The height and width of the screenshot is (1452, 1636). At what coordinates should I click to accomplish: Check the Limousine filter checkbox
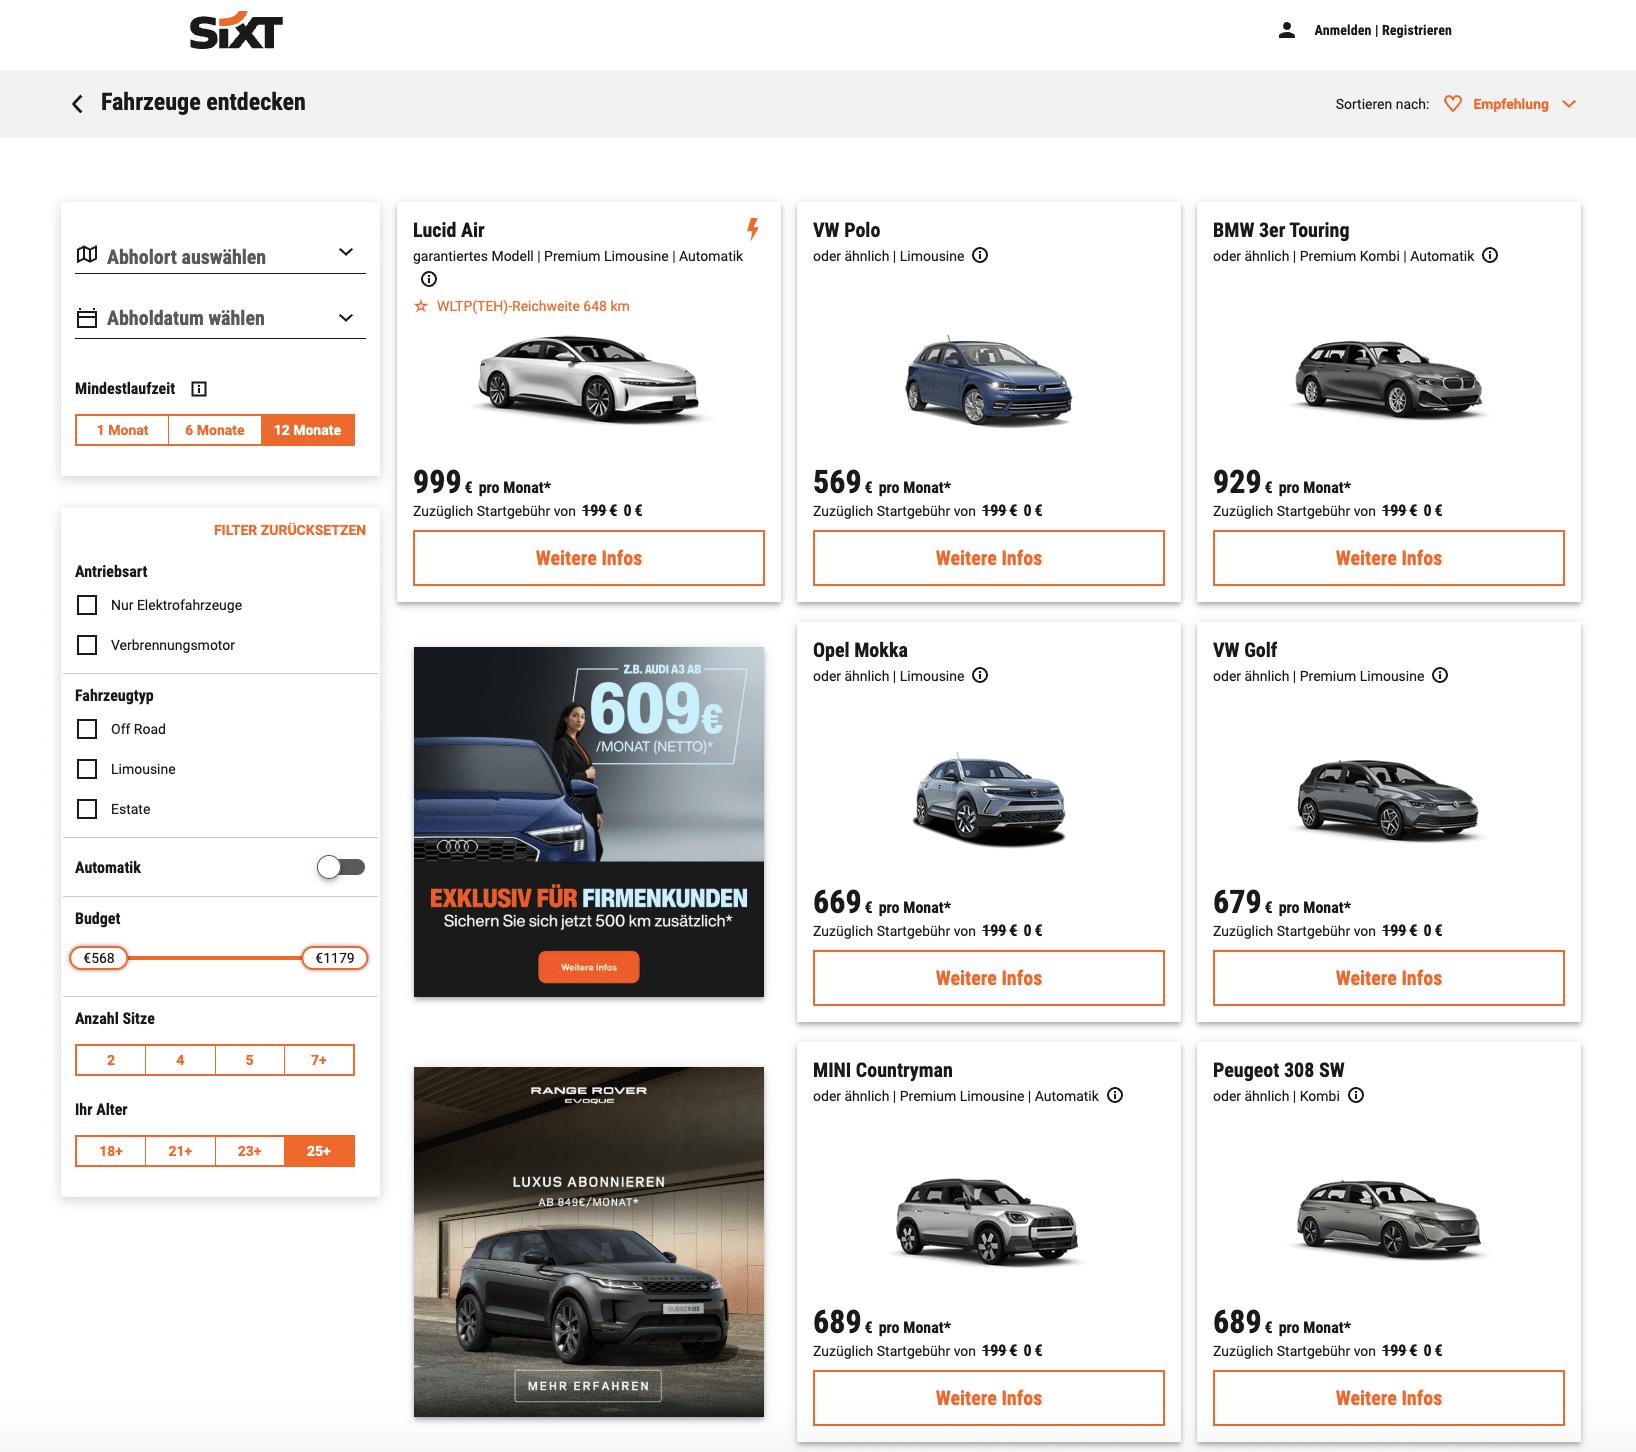coord(87,769)
